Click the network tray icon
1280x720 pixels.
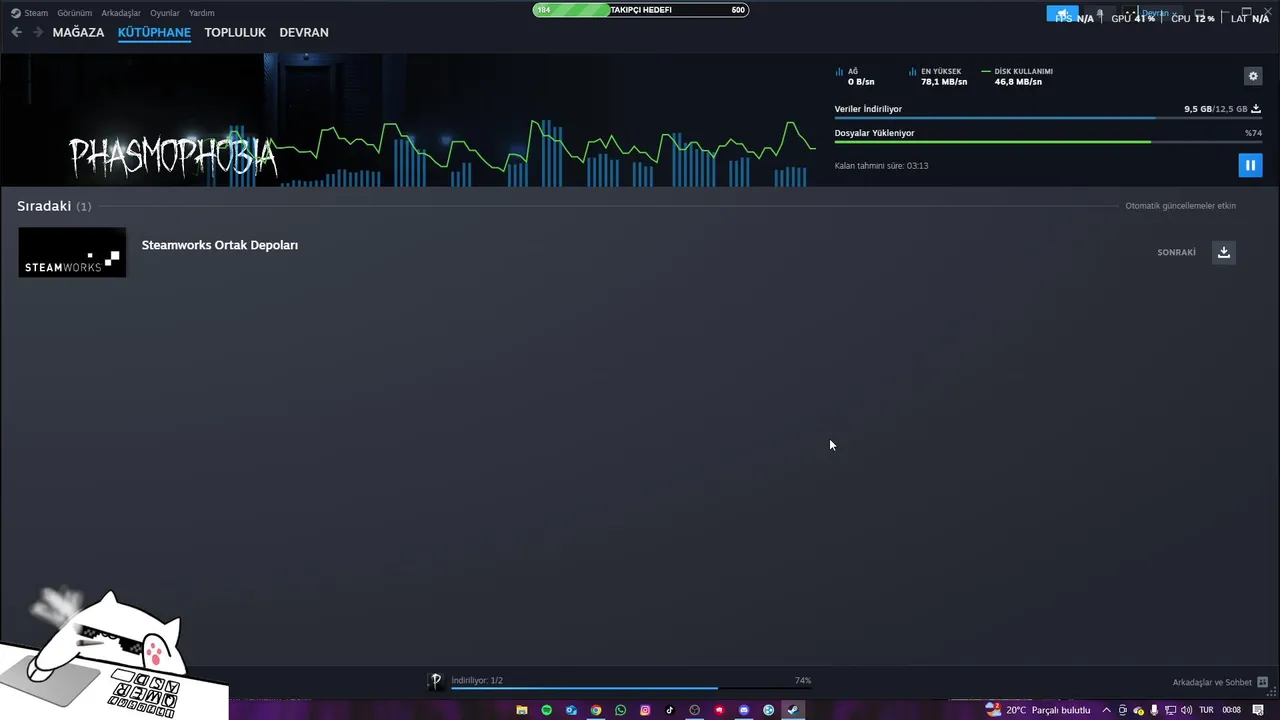pyautogui.click(x=1171, y=710)
